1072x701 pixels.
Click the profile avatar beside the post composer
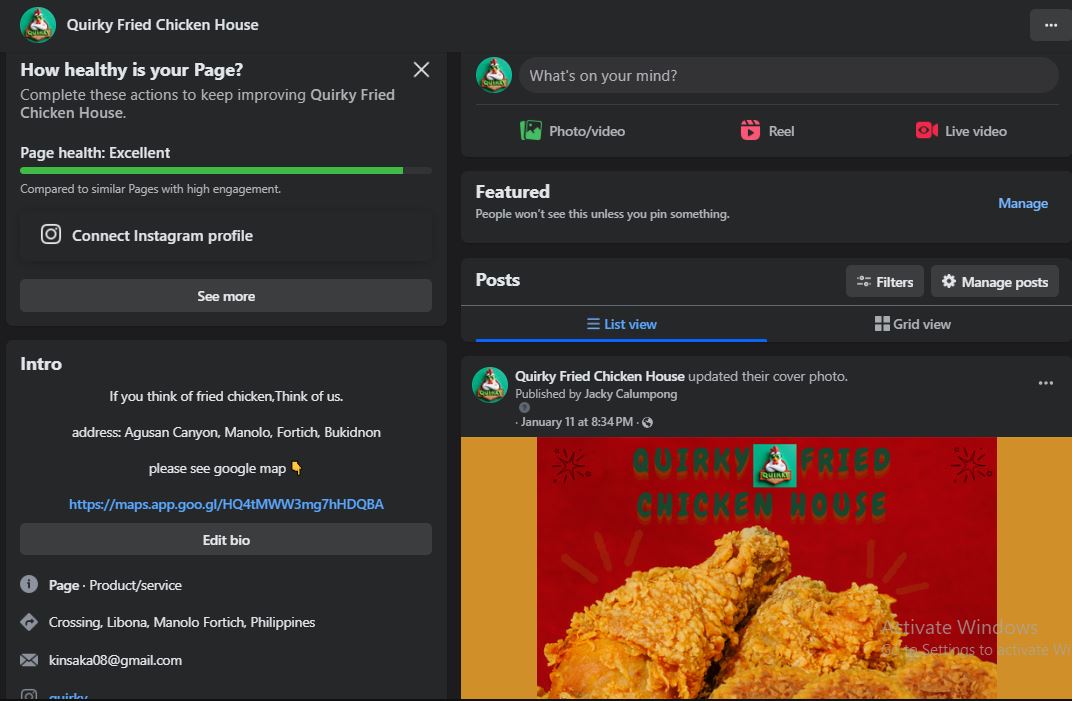tap(494, 75)
